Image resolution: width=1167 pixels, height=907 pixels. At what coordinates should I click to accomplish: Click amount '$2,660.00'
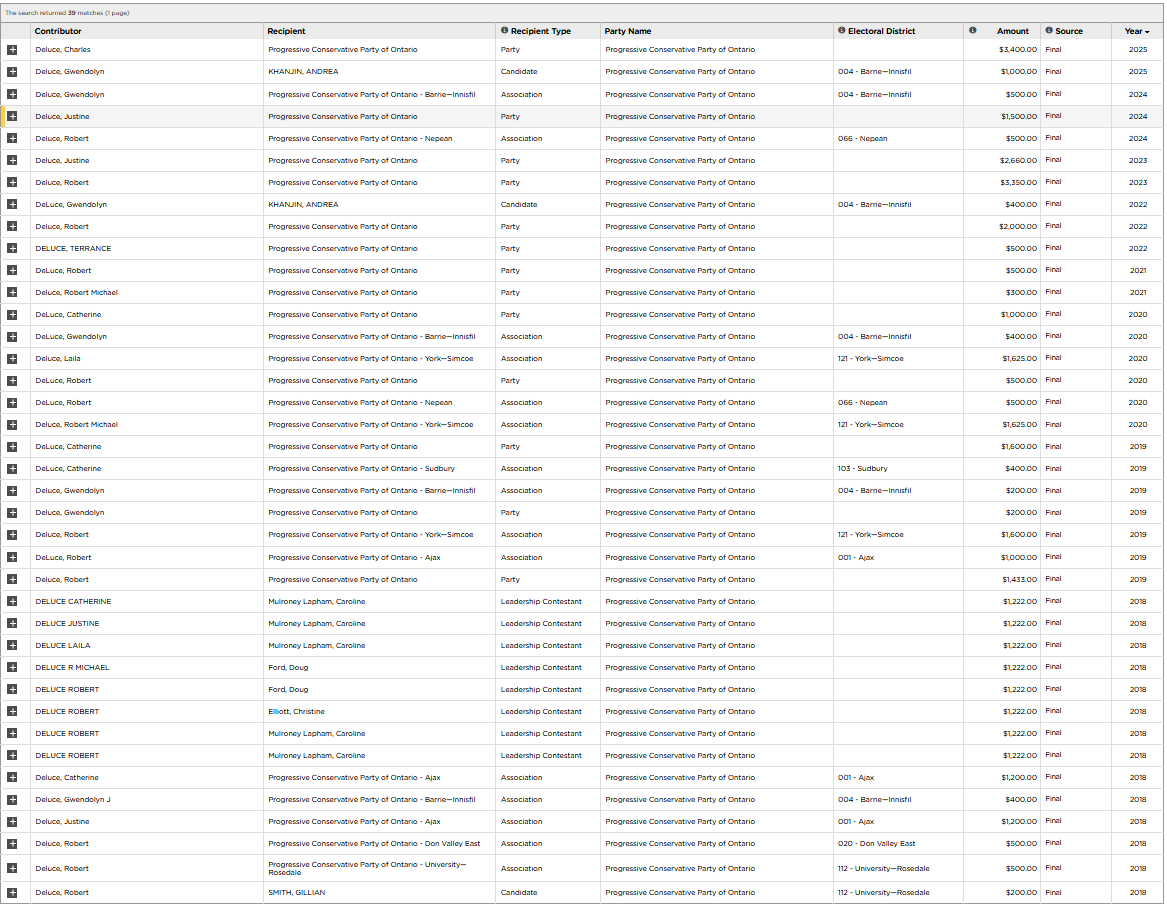[1018, 161]
